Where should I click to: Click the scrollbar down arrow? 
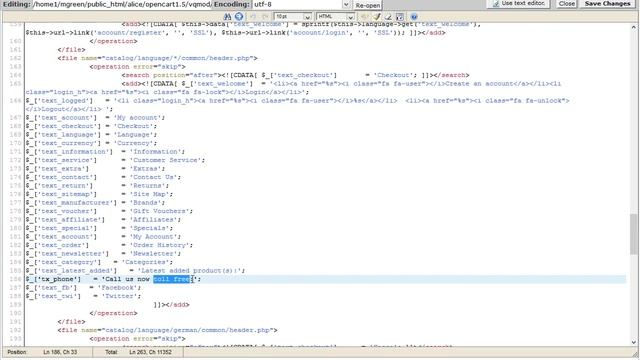(x=633, y=342)
